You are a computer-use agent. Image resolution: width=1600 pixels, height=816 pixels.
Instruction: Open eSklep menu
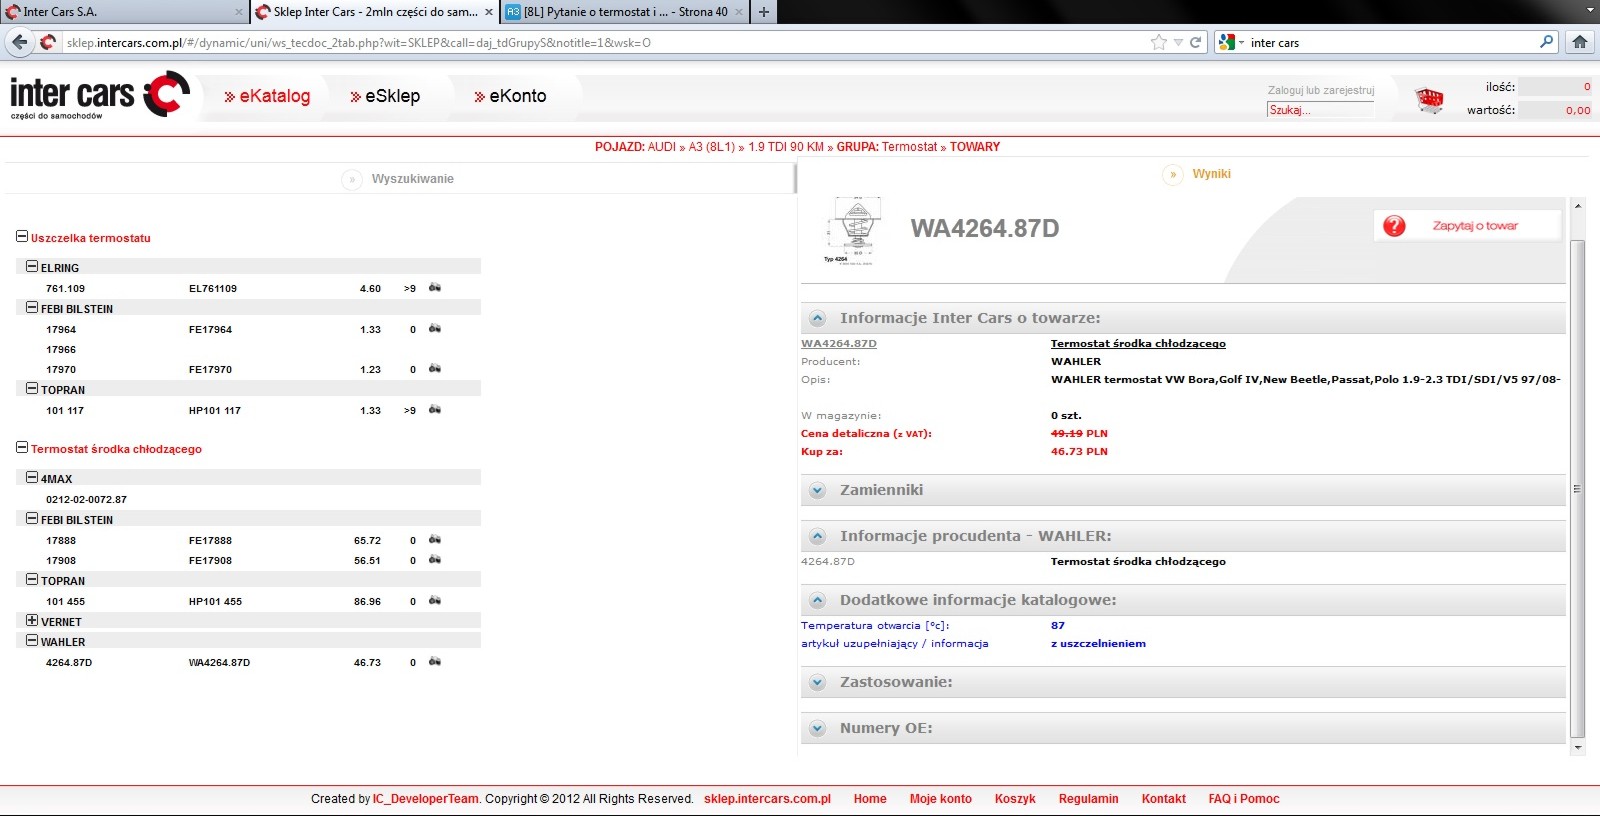click(x=385, y=96)
